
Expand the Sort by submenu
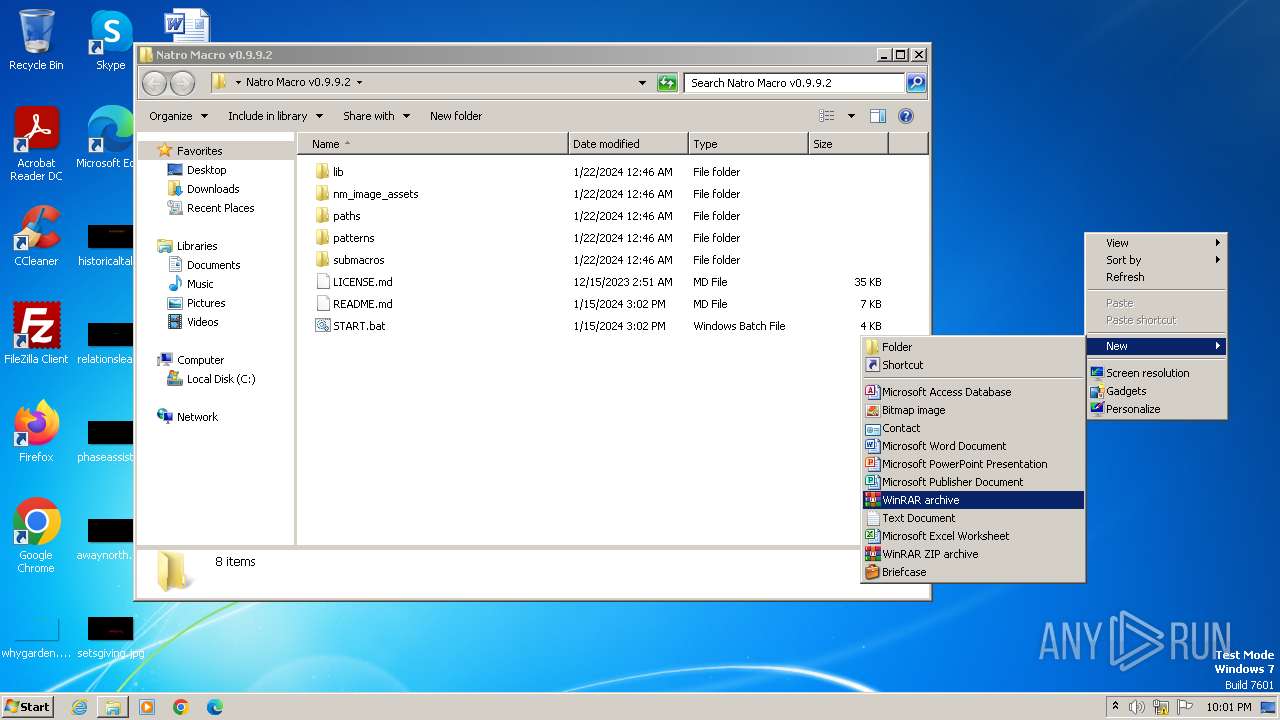[x=1156, y=260]
